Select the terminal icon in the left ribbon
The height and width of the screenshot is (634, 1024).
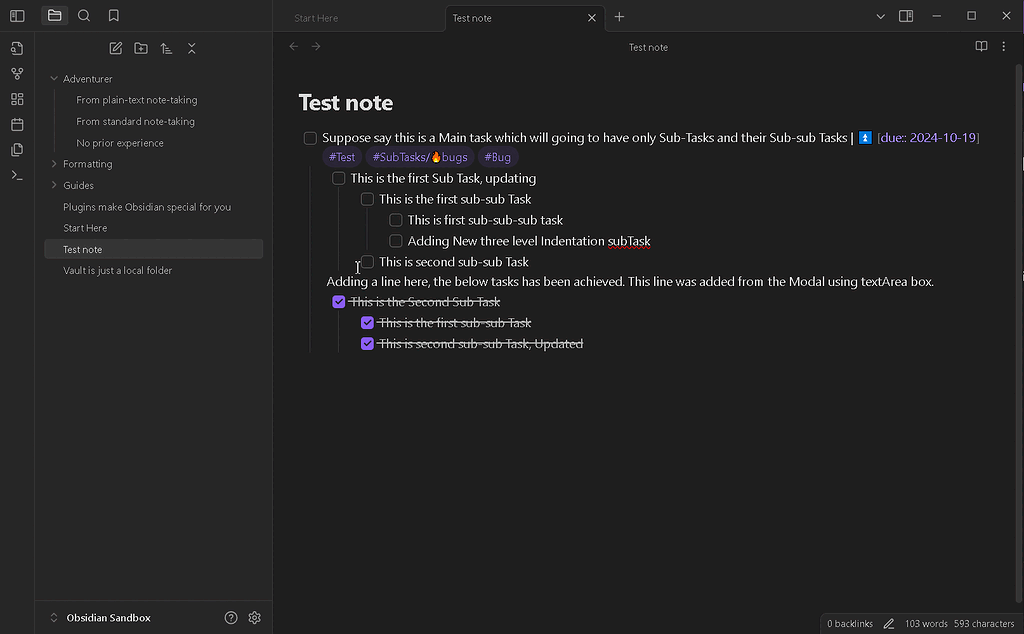[x=17, y=174]
